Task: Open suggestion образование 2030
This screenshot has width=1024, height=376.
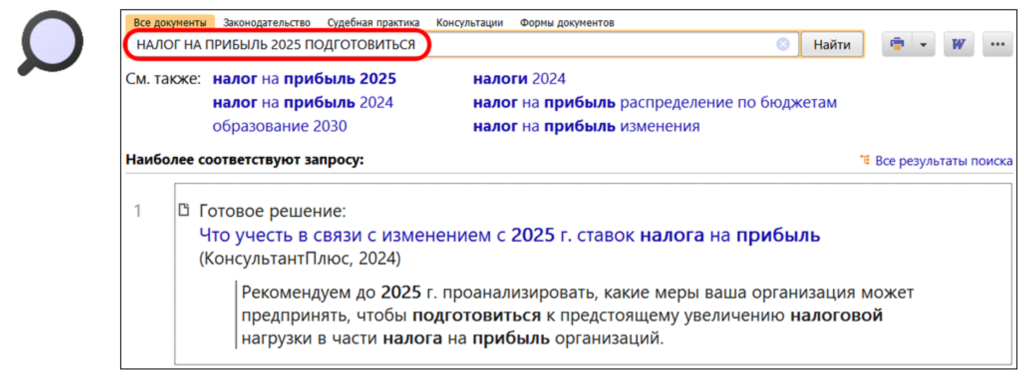Action: [x=280, y=127]
